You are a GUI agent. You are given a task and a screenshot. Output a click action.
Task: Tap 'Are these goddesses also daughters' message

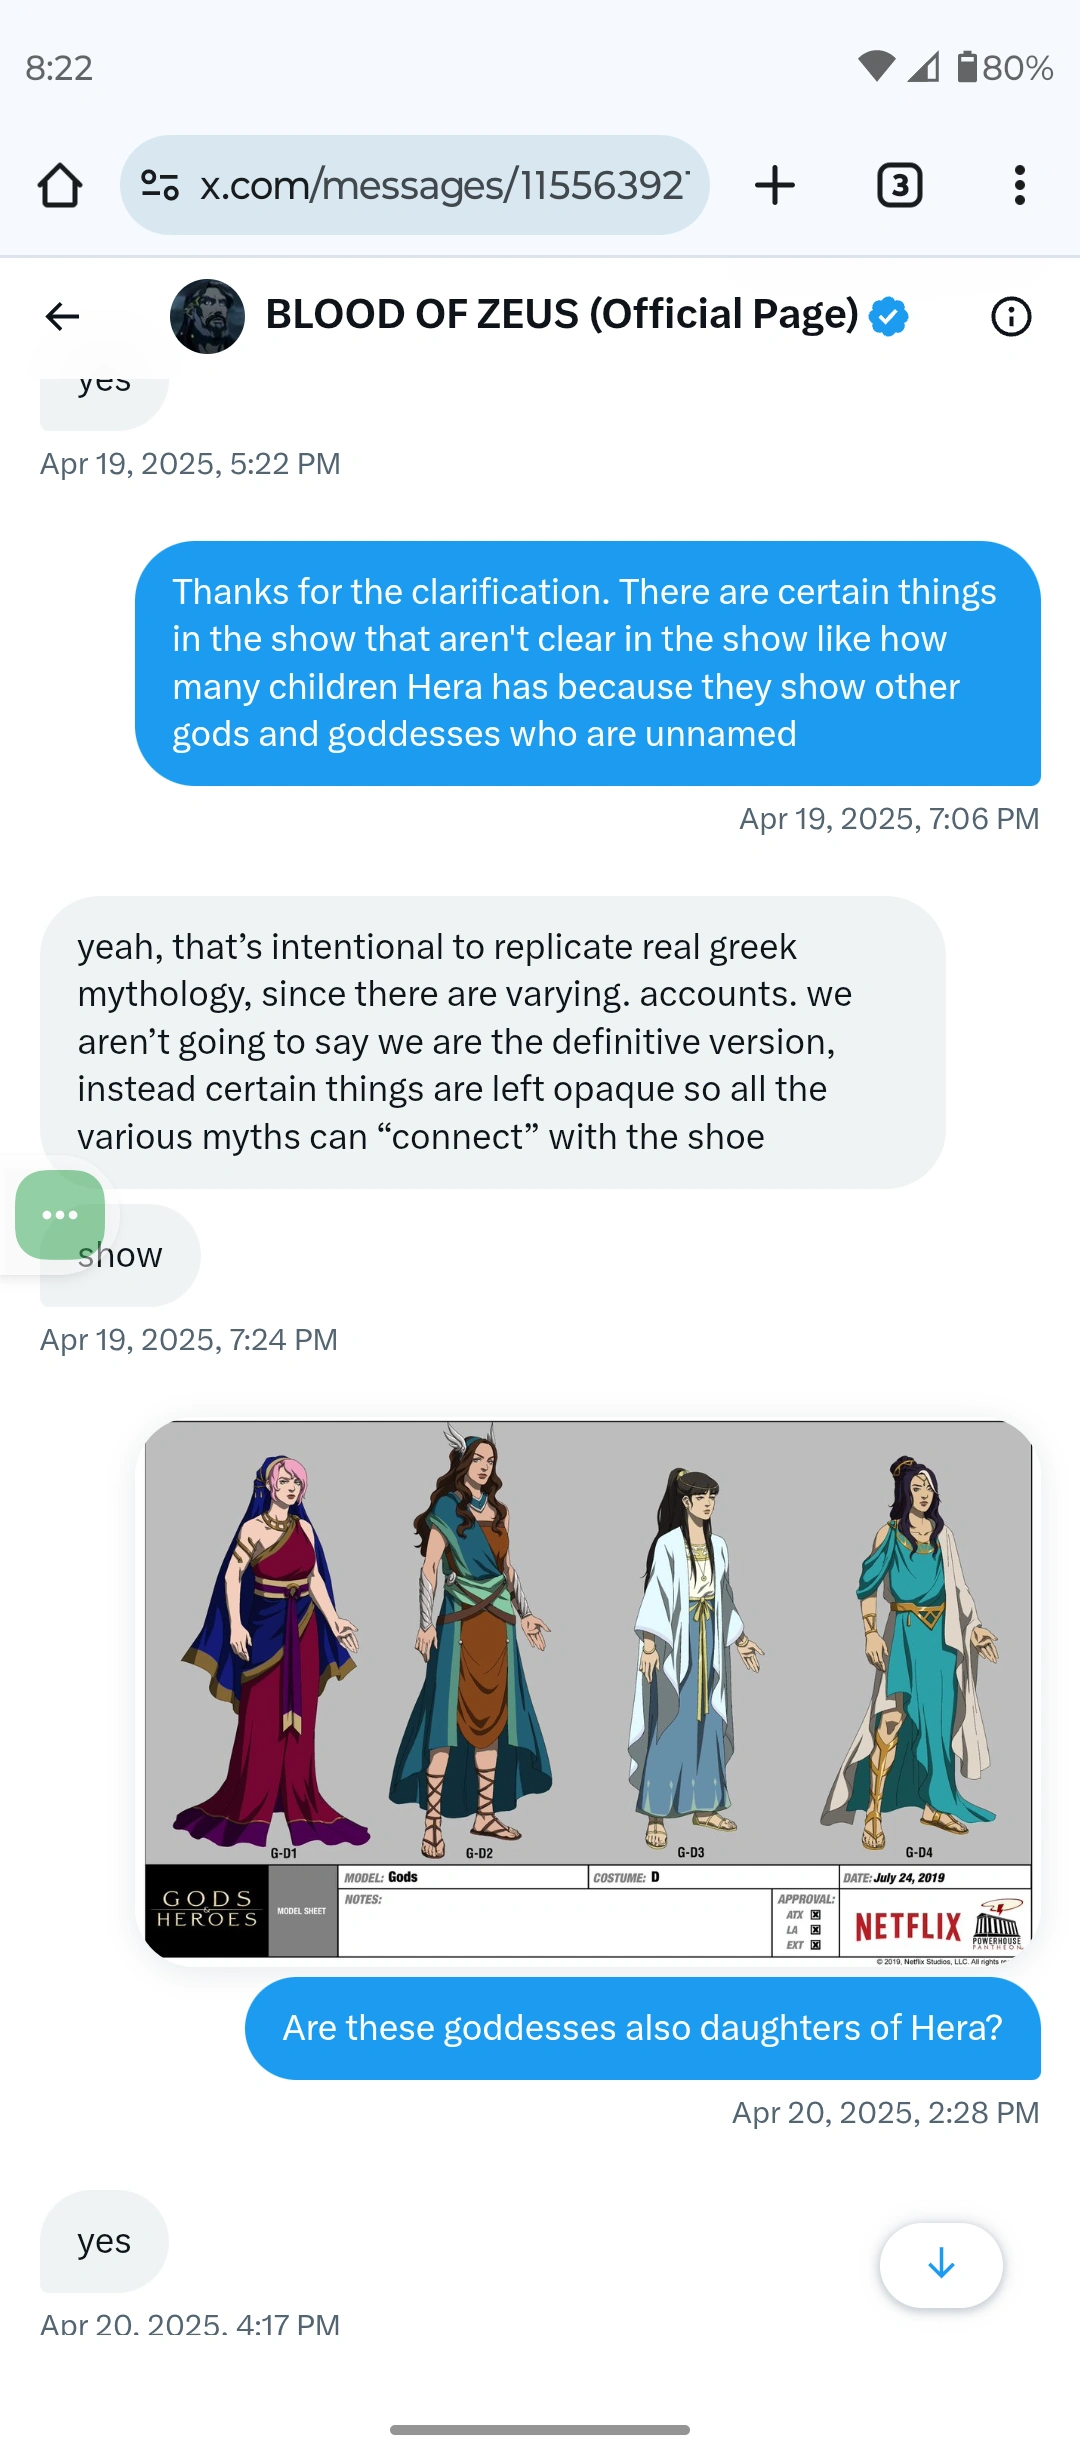click(x=643, y=2027)
